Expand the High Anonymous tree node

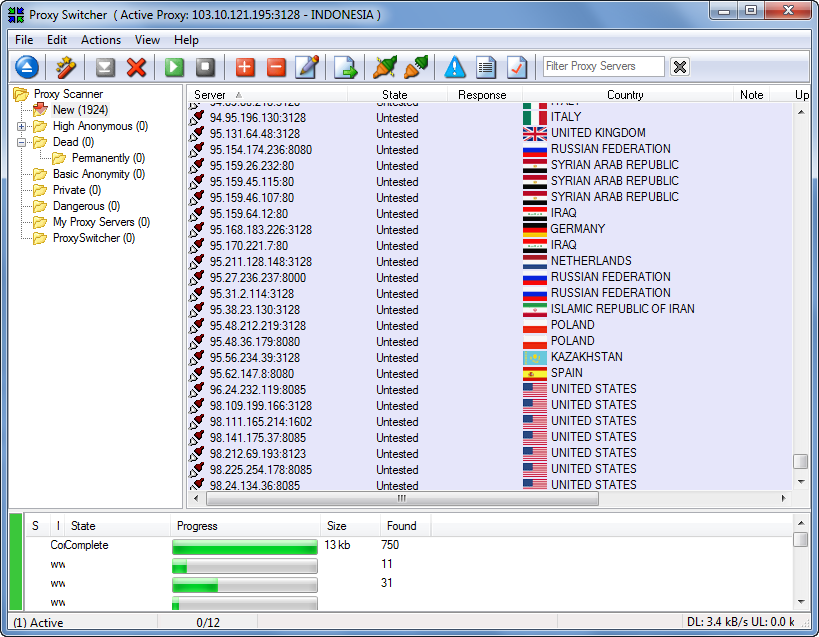21,126
